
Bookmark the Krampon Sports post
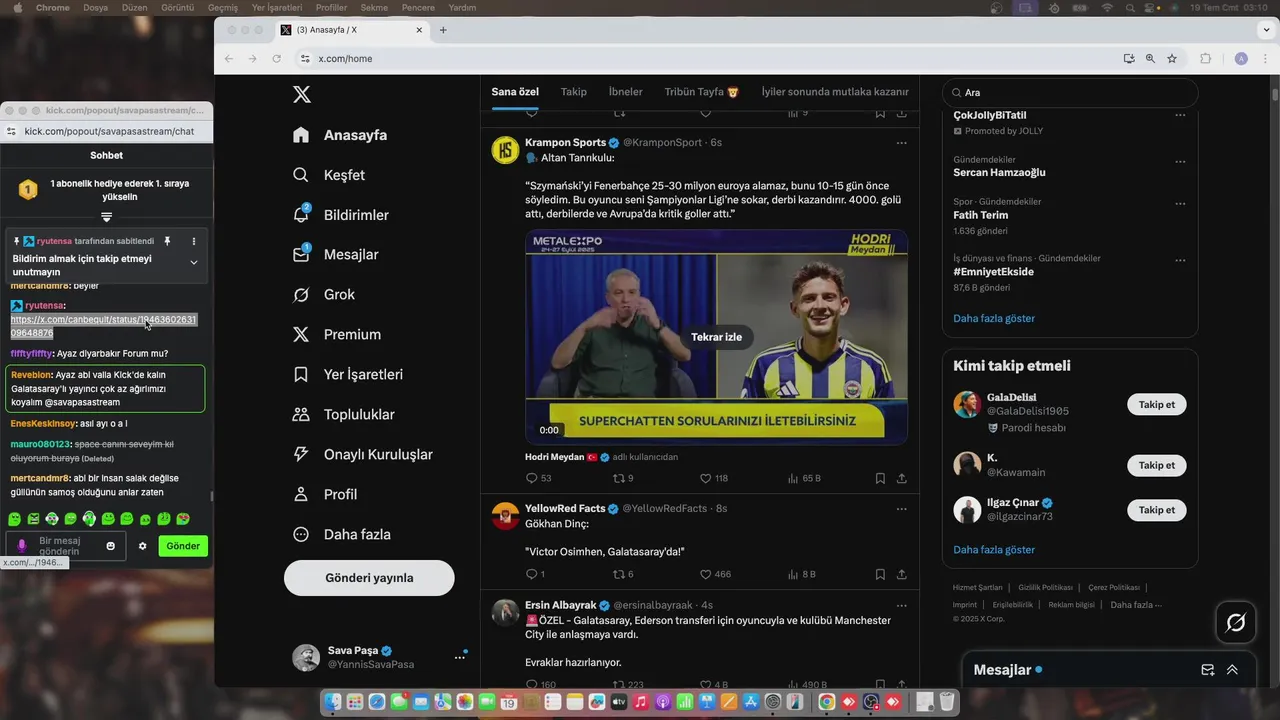(x=880, y=478)
